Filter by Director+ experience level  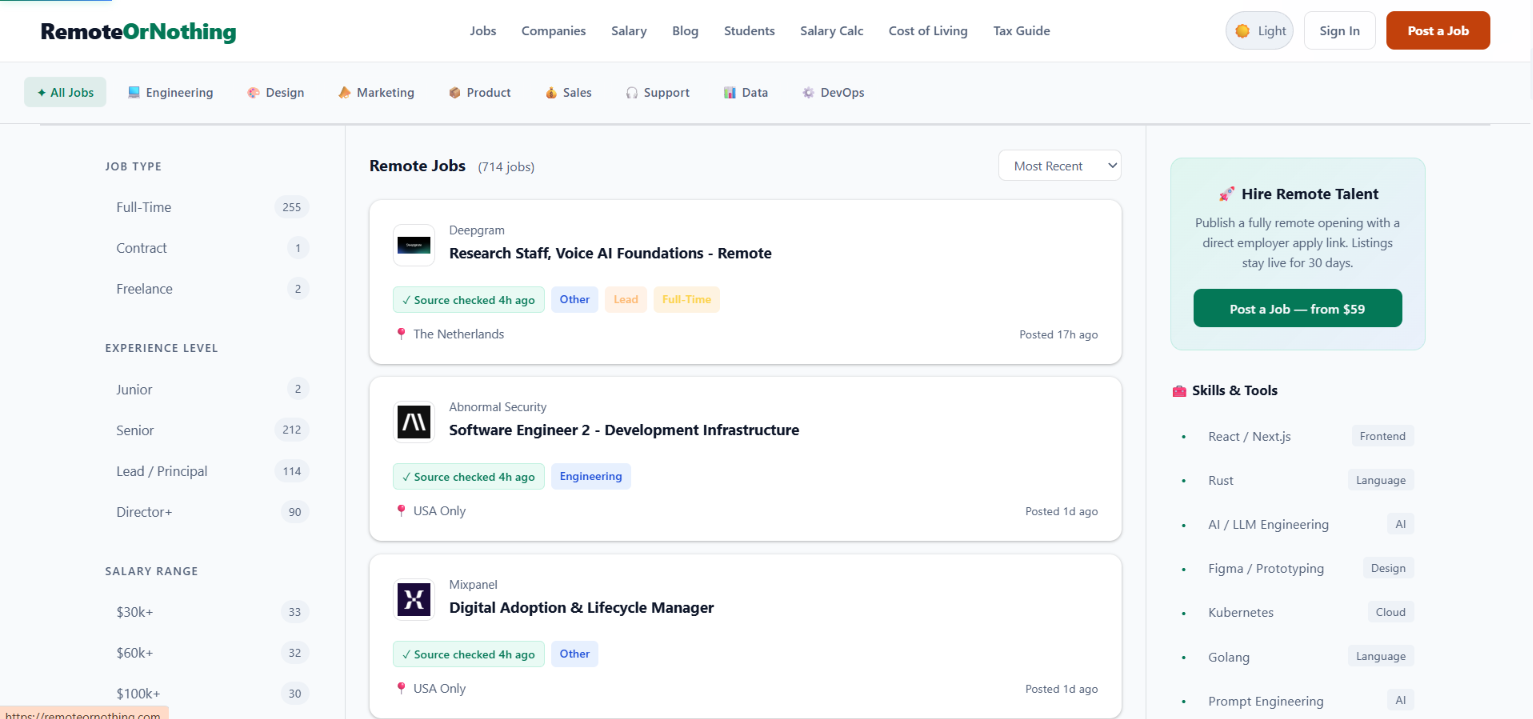pos(207,512)
